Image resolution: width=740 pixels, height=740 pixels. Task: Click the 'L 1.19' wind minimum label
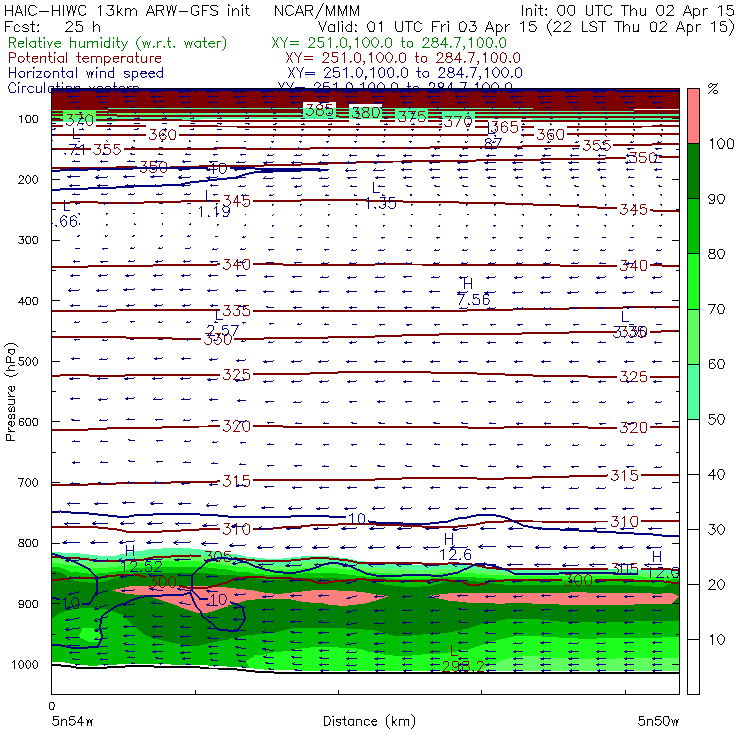[213, 204]
